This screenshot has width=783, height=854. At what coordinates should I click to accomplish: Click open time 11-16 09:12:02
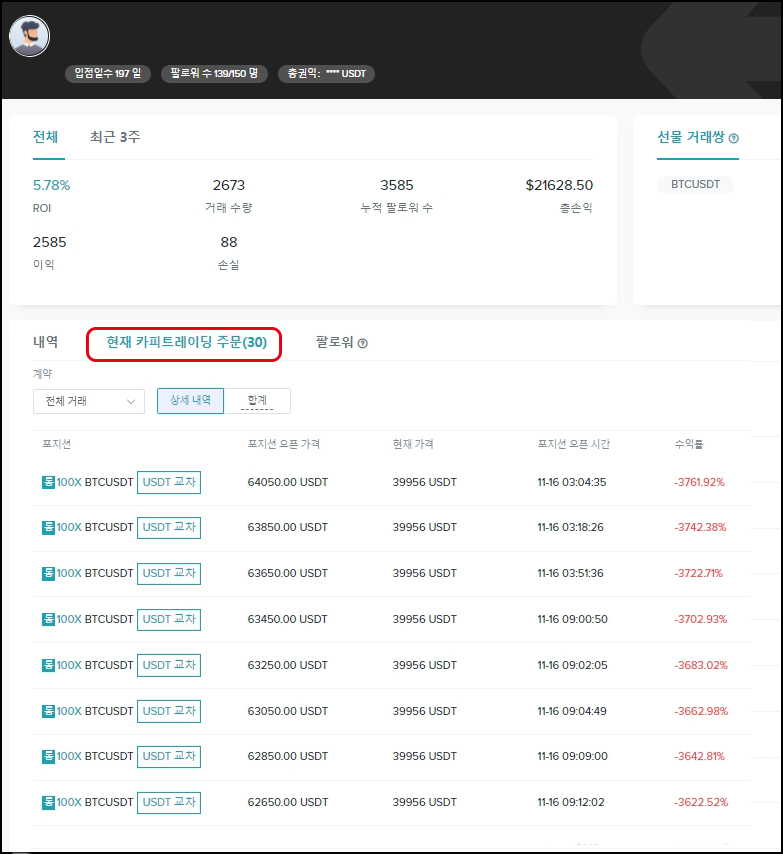coord(571,802)
